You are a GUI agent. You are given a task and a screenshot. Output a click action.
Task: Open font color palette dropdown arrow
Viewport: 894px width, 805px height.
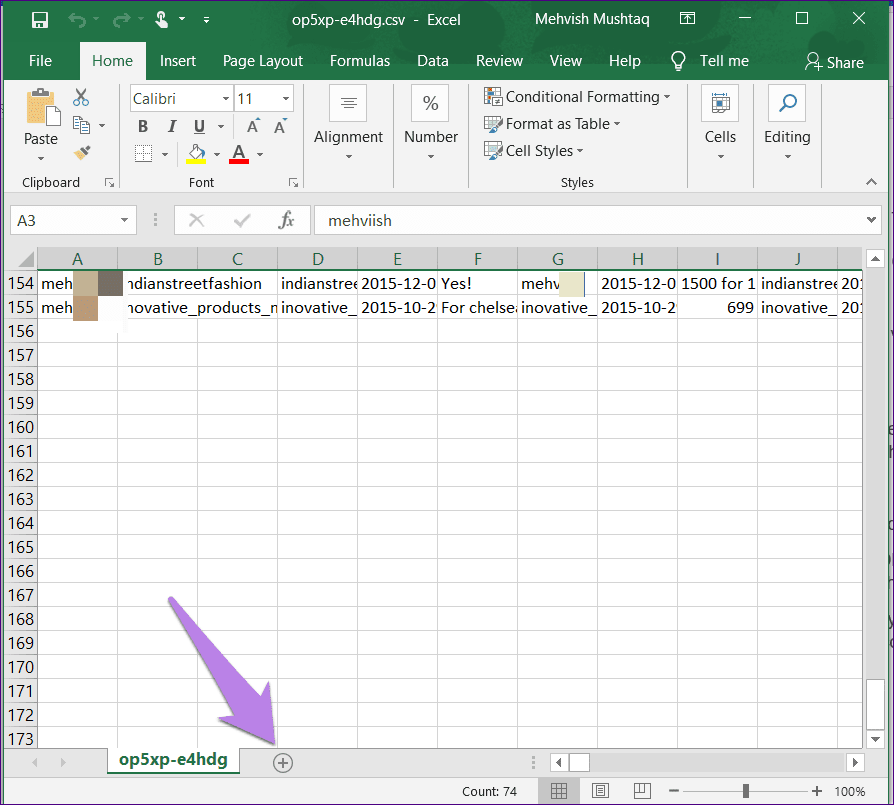(260, 154)
